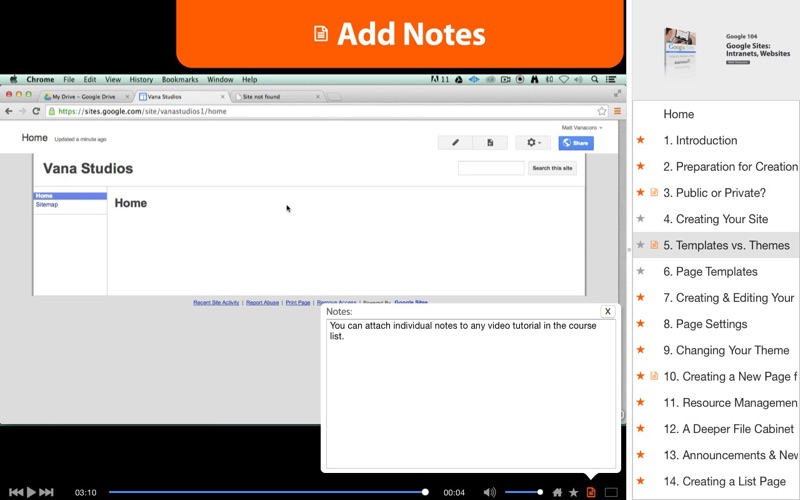Screen dimensions: 800x500
Task: Open lesson 1. Introduction
Action: coord(700,140)
